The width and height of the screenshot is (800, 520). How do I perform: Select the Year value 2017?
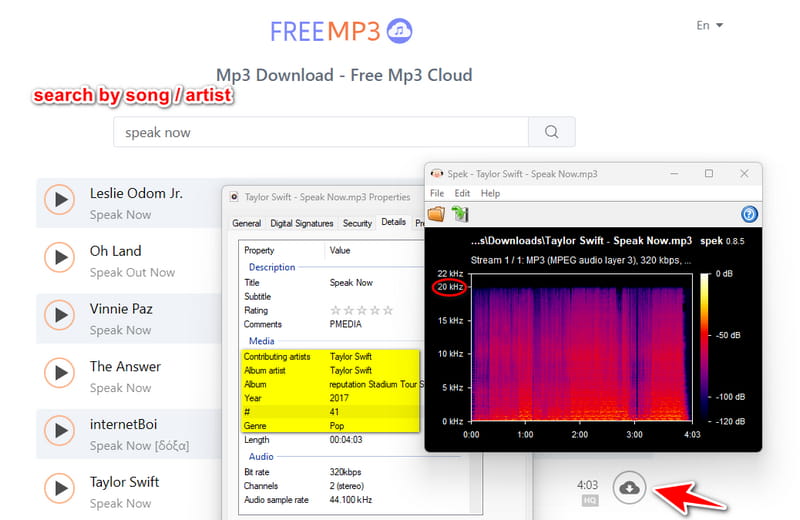coord(339,398)
